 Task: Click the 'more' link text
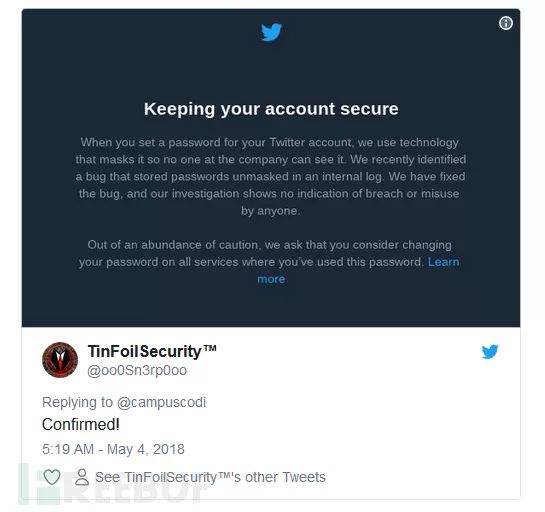[x=271, y=279]
